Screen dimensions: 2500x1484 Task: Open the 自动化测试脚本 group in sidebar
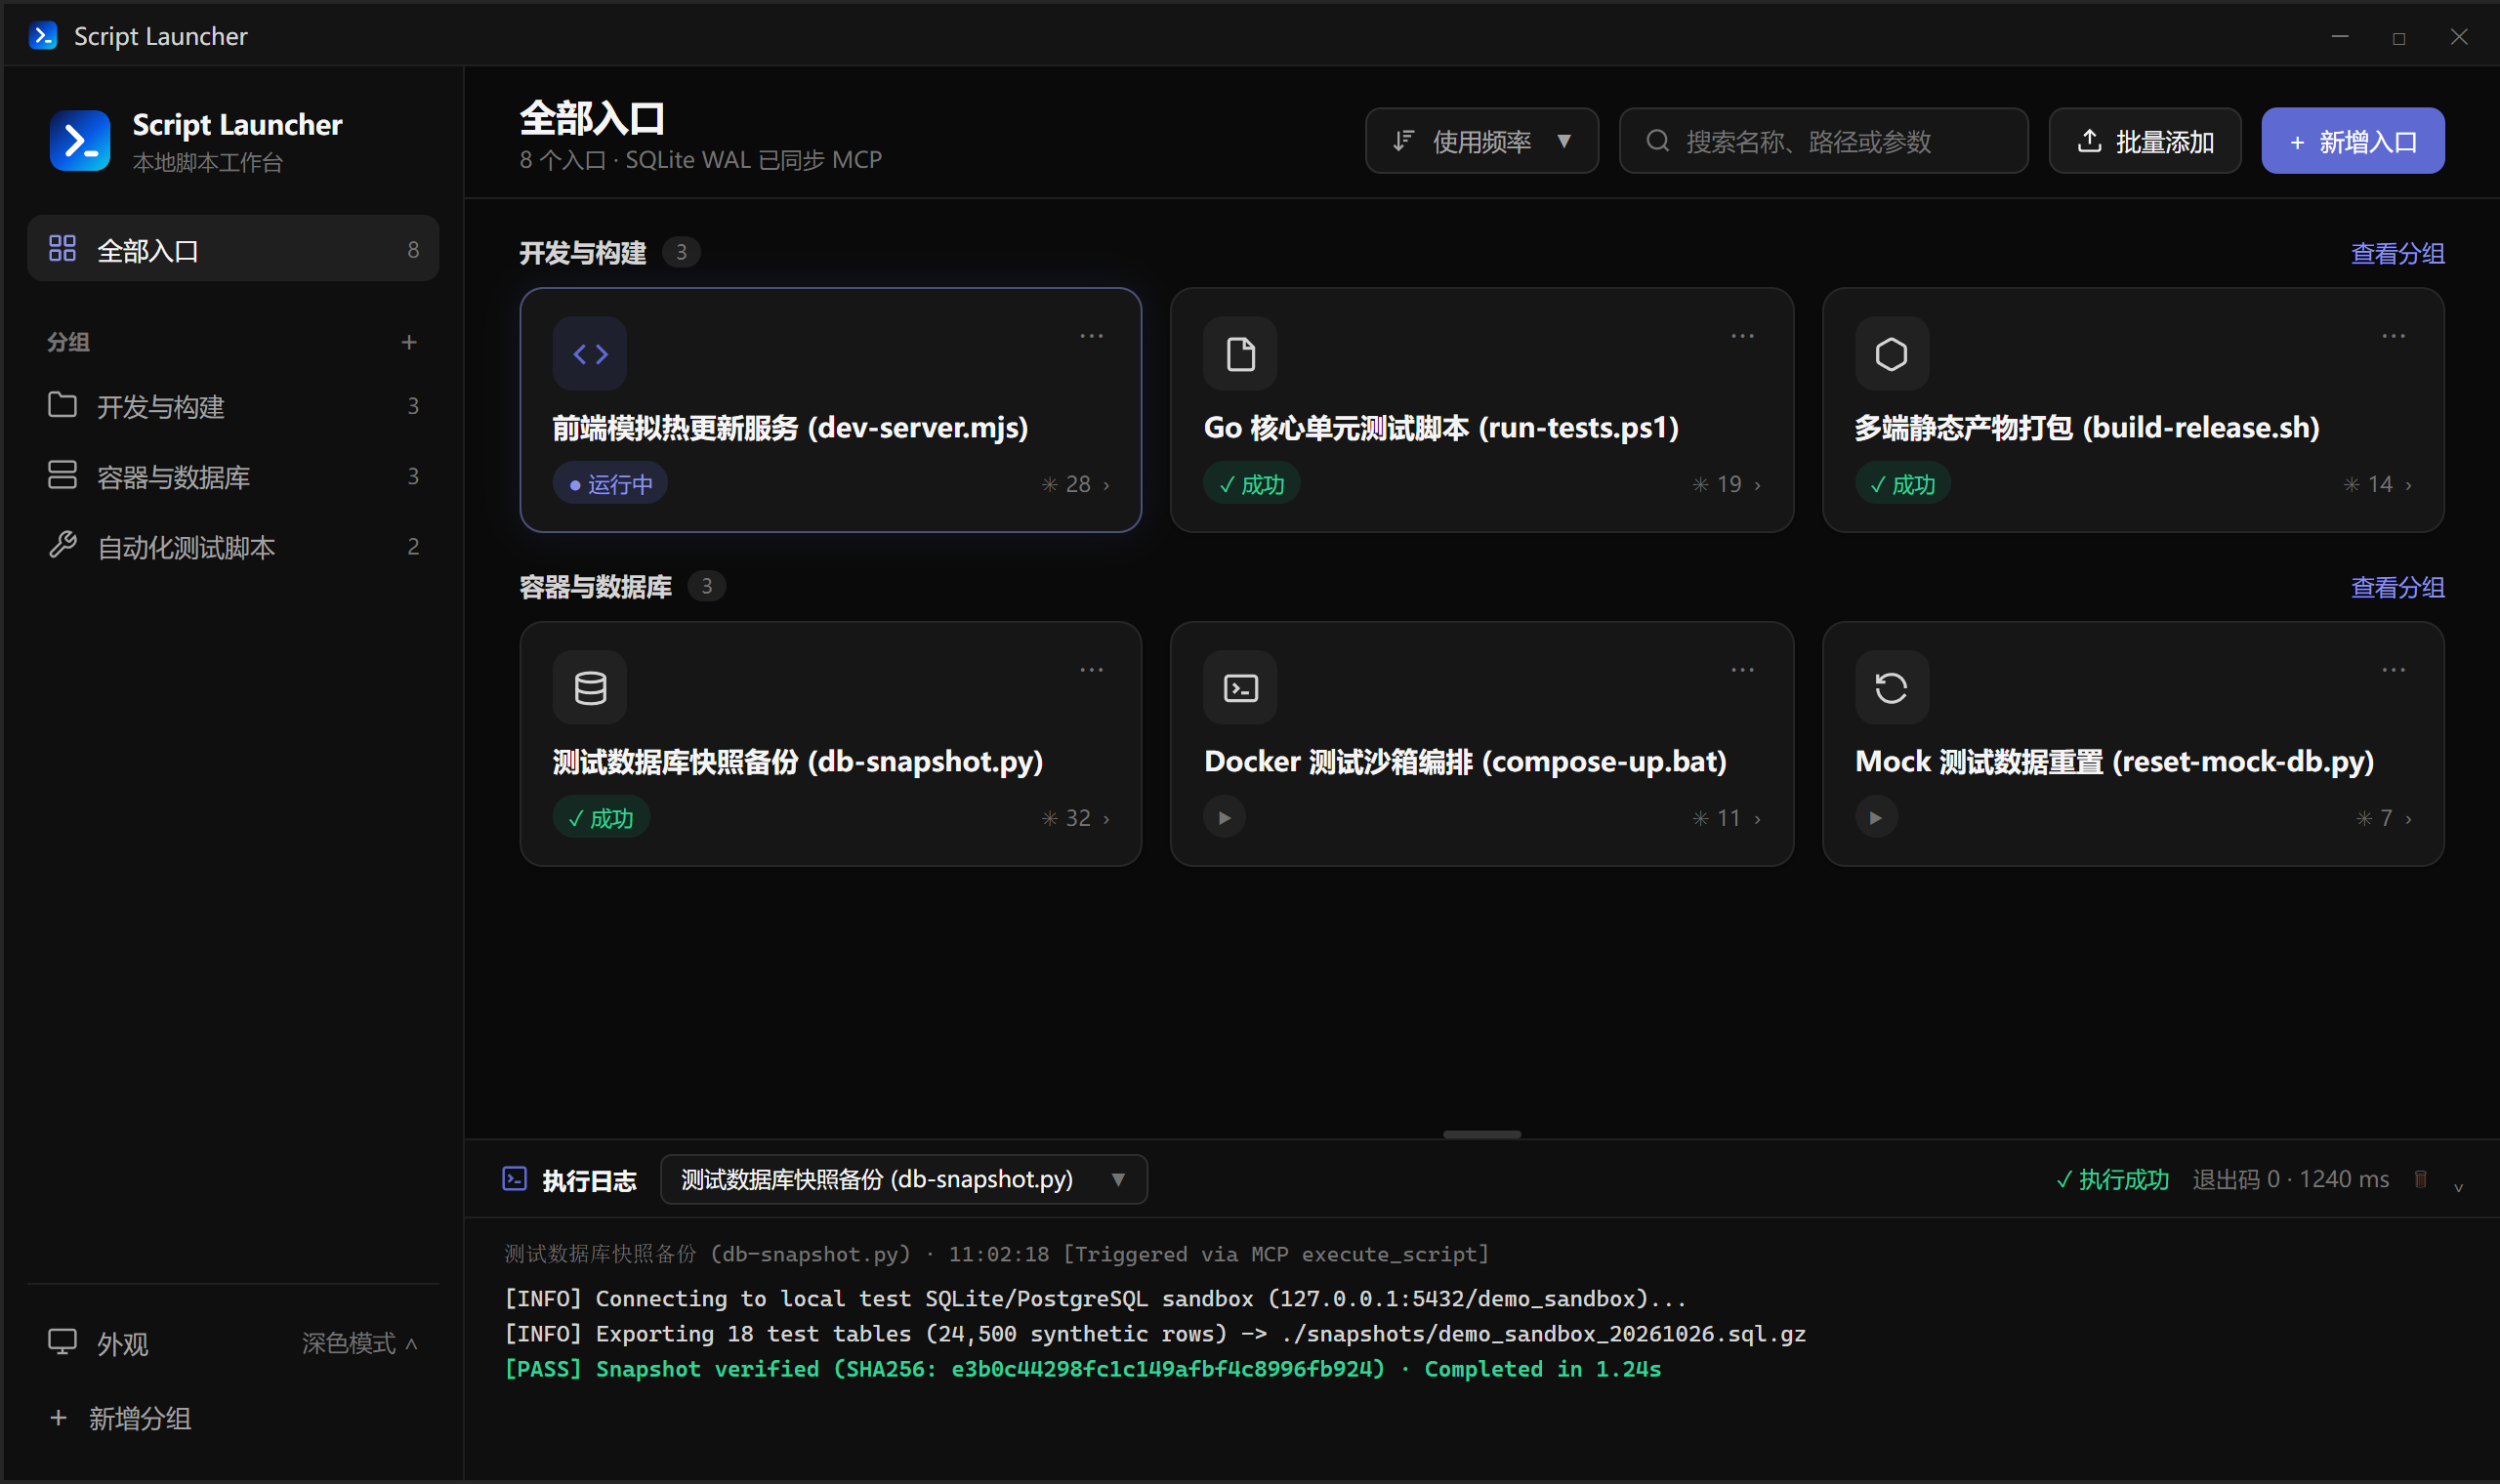pyautogui.click(x=233, y=547)
